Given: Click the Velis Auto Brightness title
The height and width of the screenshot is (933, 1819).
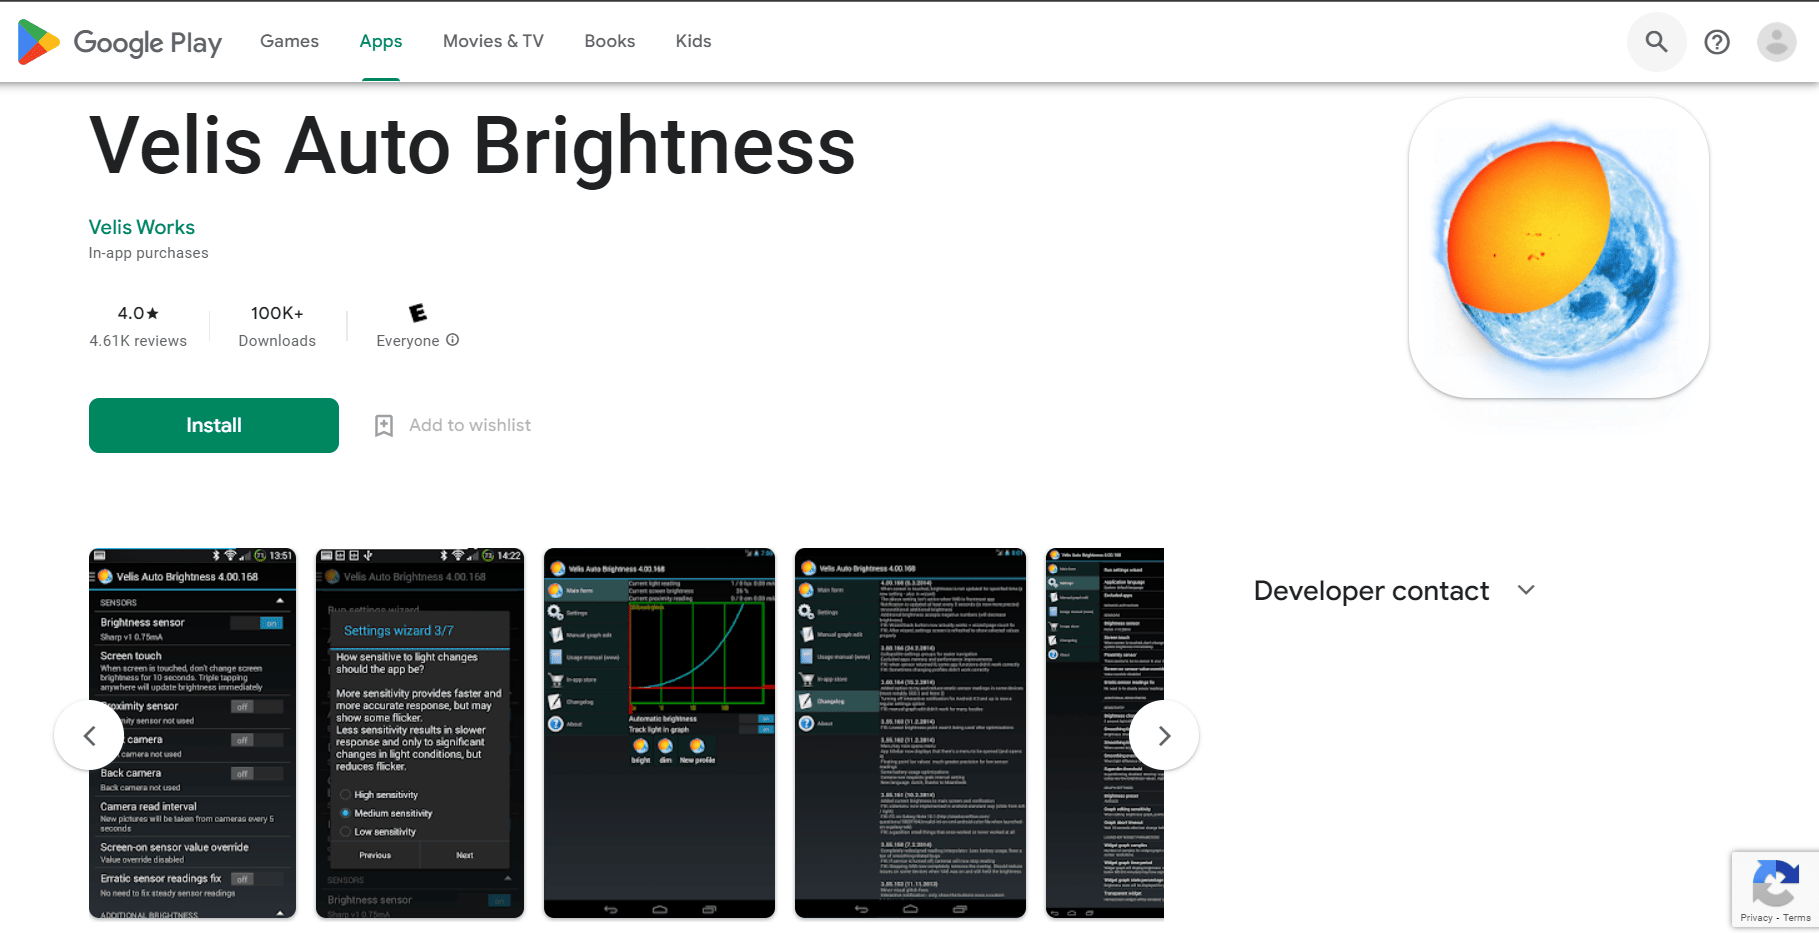Looking at the screenshot, I should [473, 146].
